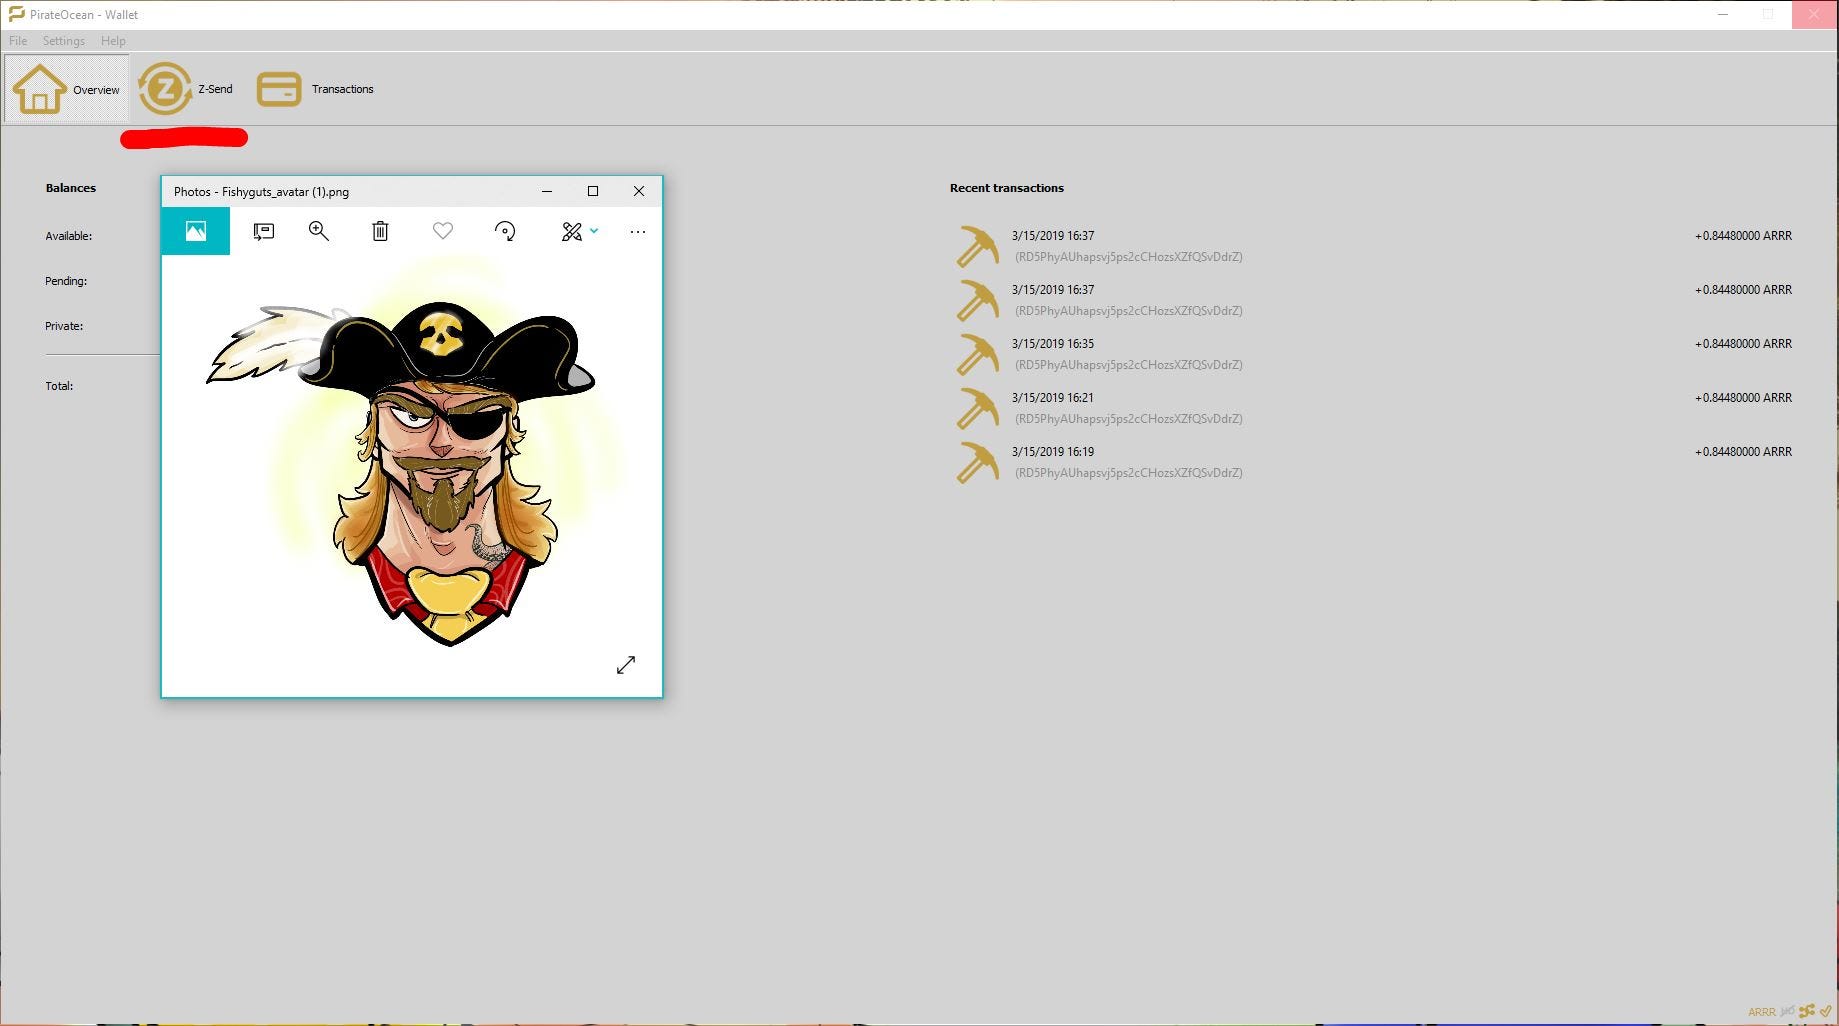Click the Transactions card icon
This screenshot has height=1026, width=1839.
pyautogui.click(x=279, y=89)
